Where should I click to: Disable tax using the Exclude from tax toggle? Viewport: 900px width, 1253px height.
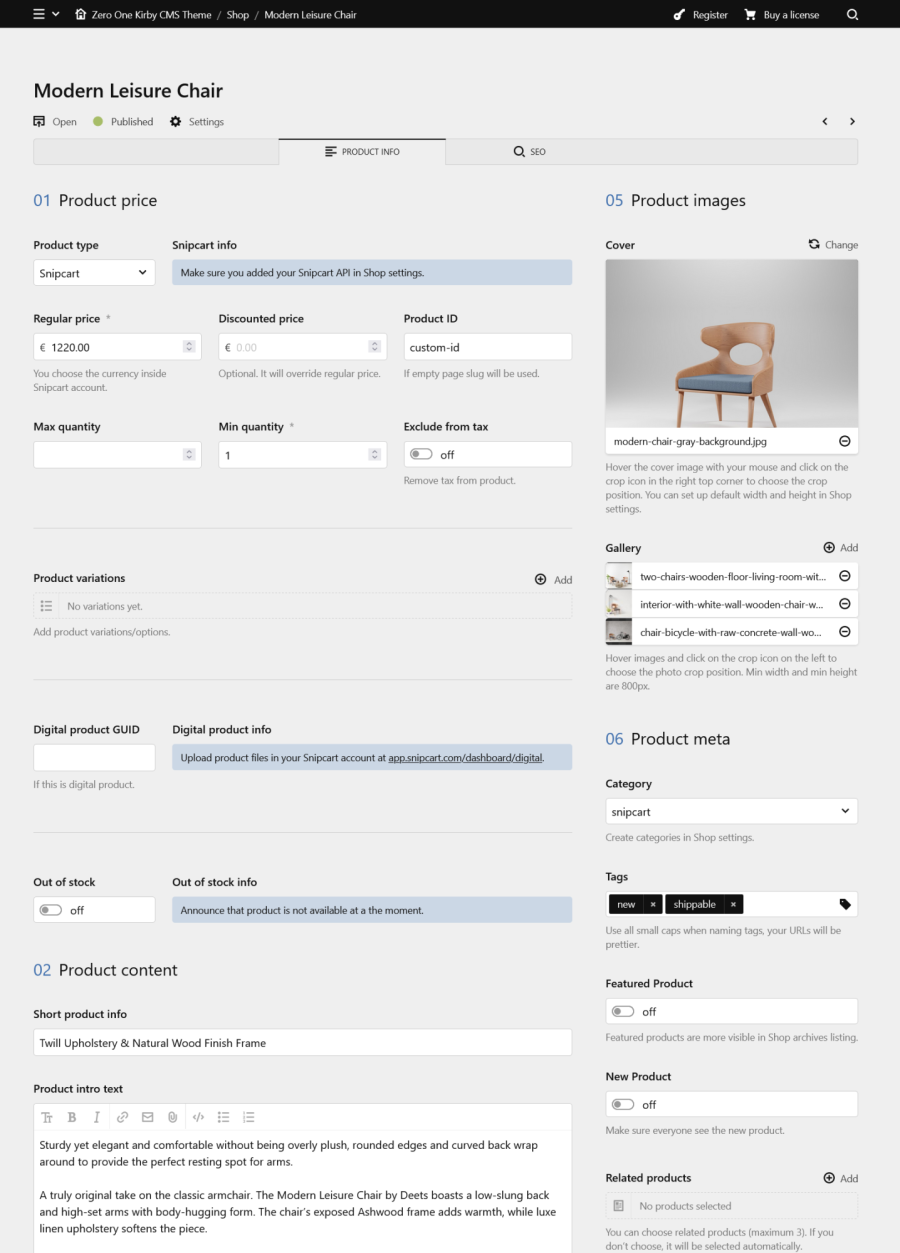(x=424, y=453)
